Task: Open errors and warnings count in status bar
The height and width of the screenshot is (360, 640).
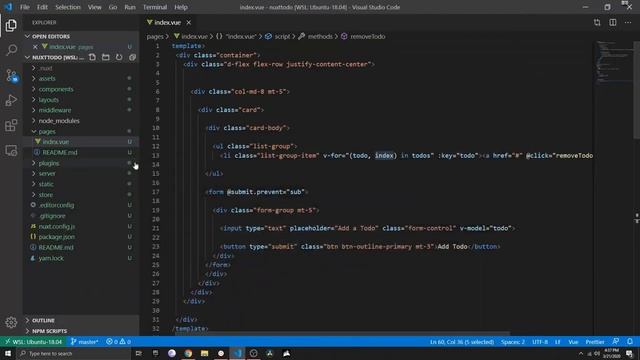Action: pyautogui.click(x=118, y=342)
